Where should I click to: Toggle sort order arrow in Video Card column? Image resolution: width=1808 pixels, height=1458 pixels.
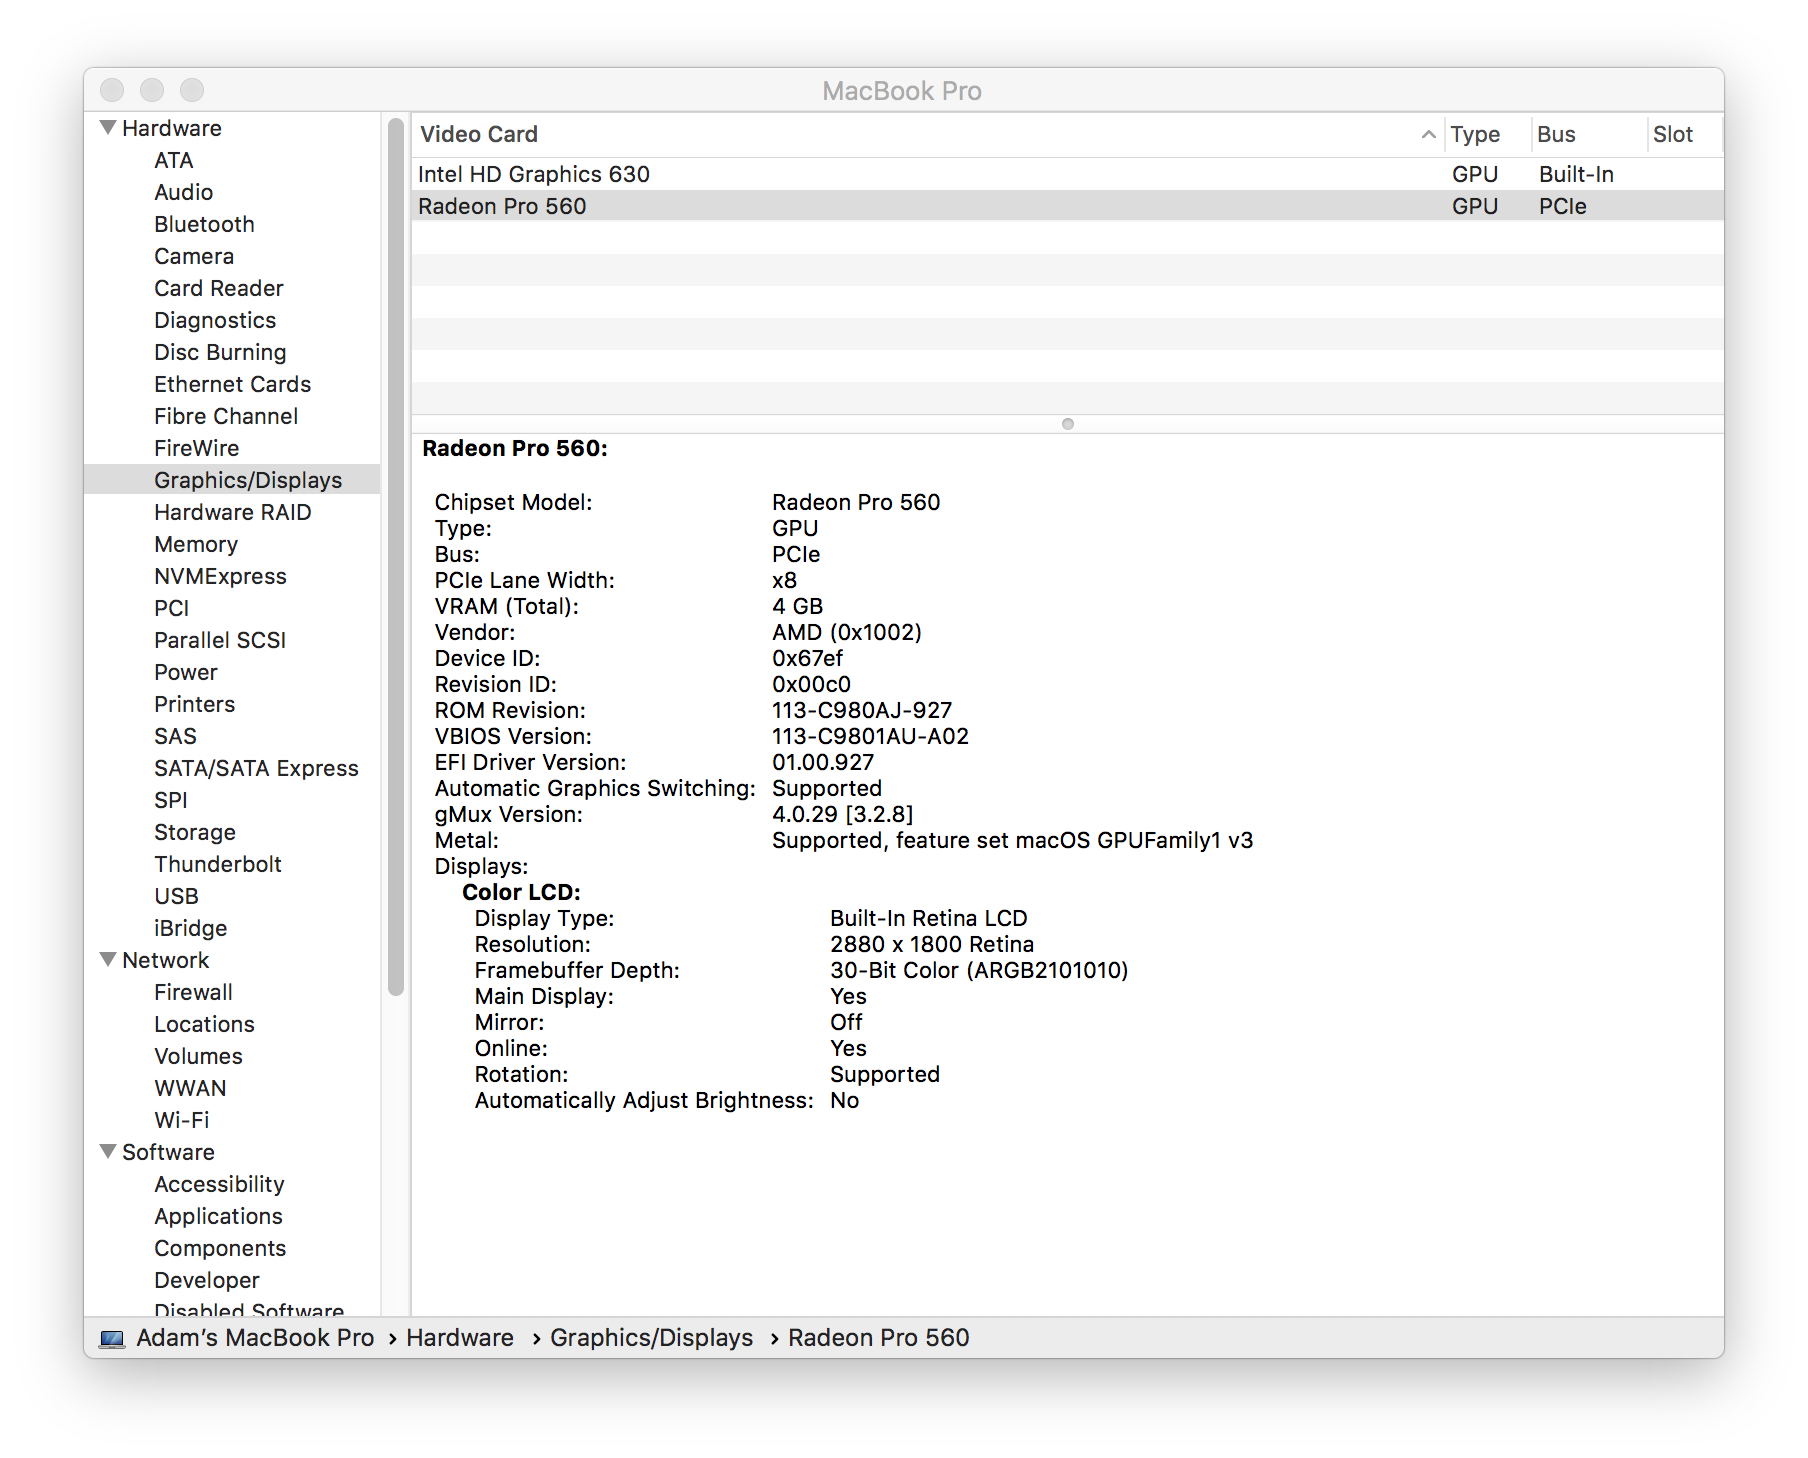pos(1429,134)
